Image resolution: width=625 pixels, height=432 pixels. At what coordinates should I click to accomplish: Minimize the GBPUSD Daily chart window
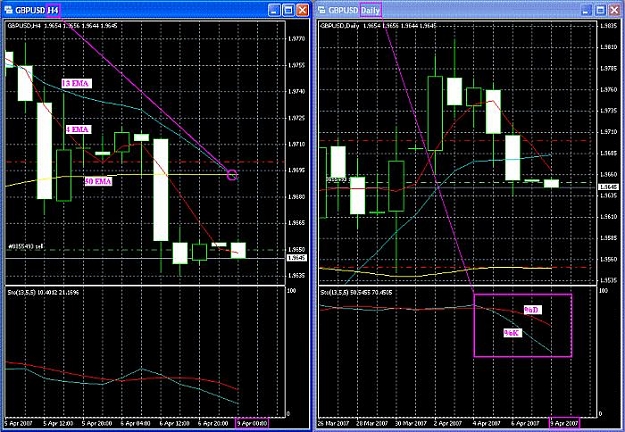[x=586, y=10]
